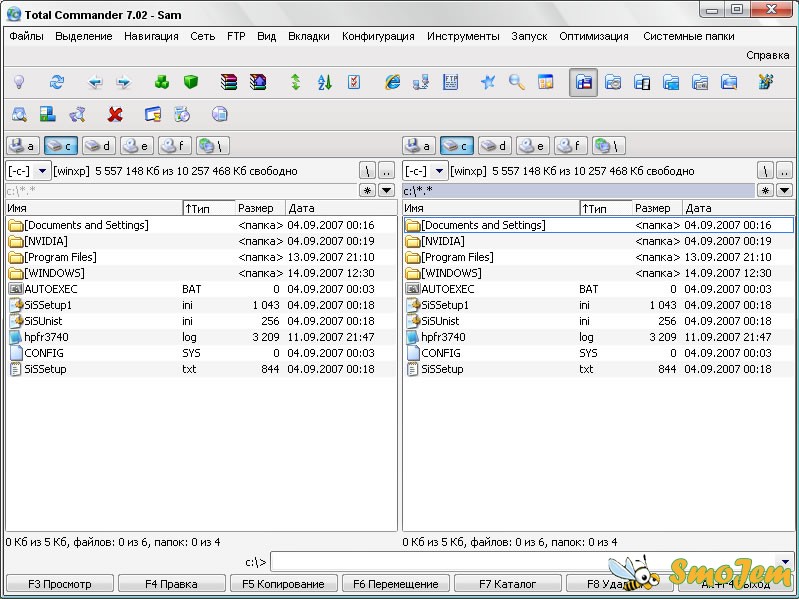Select drive c in left panel
Viewport: 799px width, 599px height.
(61, 146)
